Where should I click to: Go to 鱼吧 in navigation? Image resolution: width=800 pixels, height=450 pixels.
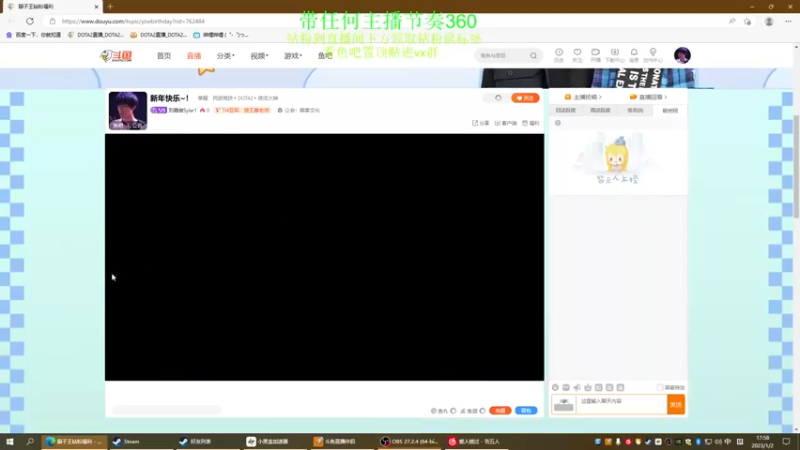pyautogui.click(x=324, y=56)
